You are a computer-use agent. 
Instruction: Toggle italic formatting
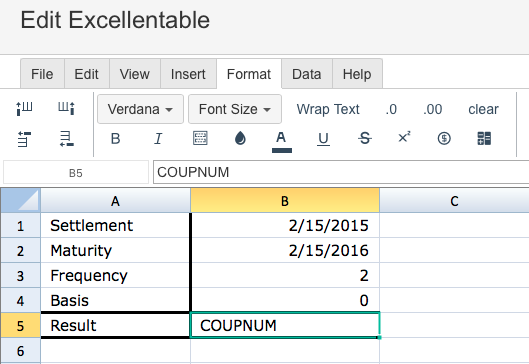pyautogui.click(x=158, y=139)
